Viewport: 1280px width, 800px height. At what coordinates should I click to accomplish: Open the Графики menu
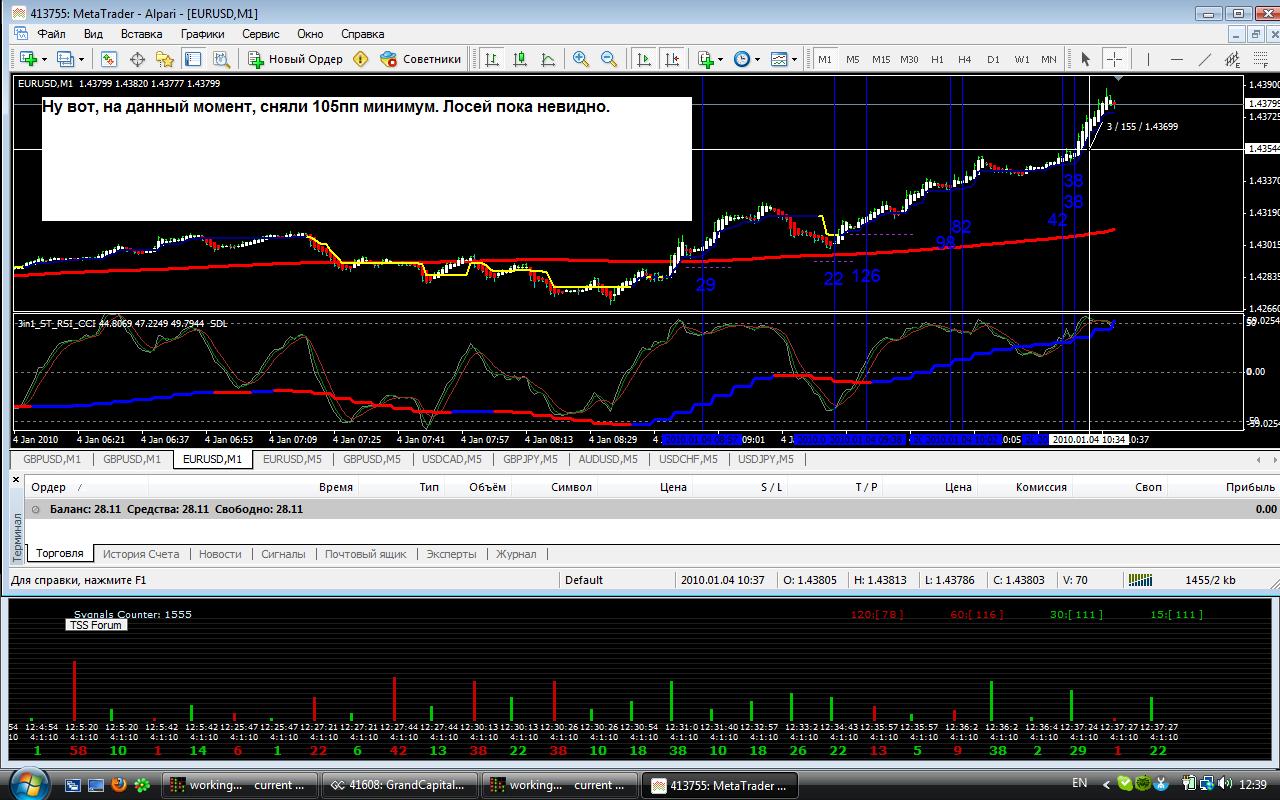point(202,33)
